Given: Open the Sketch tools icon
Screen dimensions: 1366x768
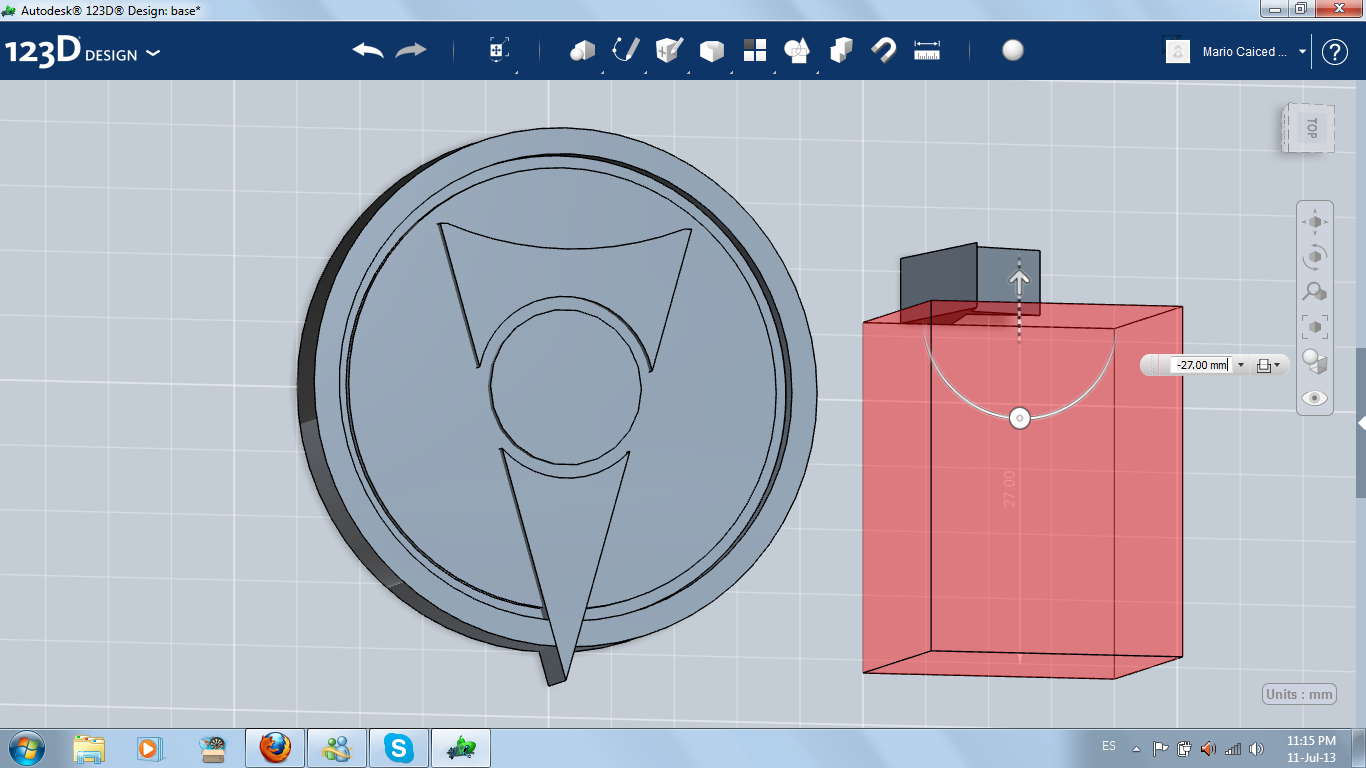Looking at the screenshot, I should click(x=626, y=50).
